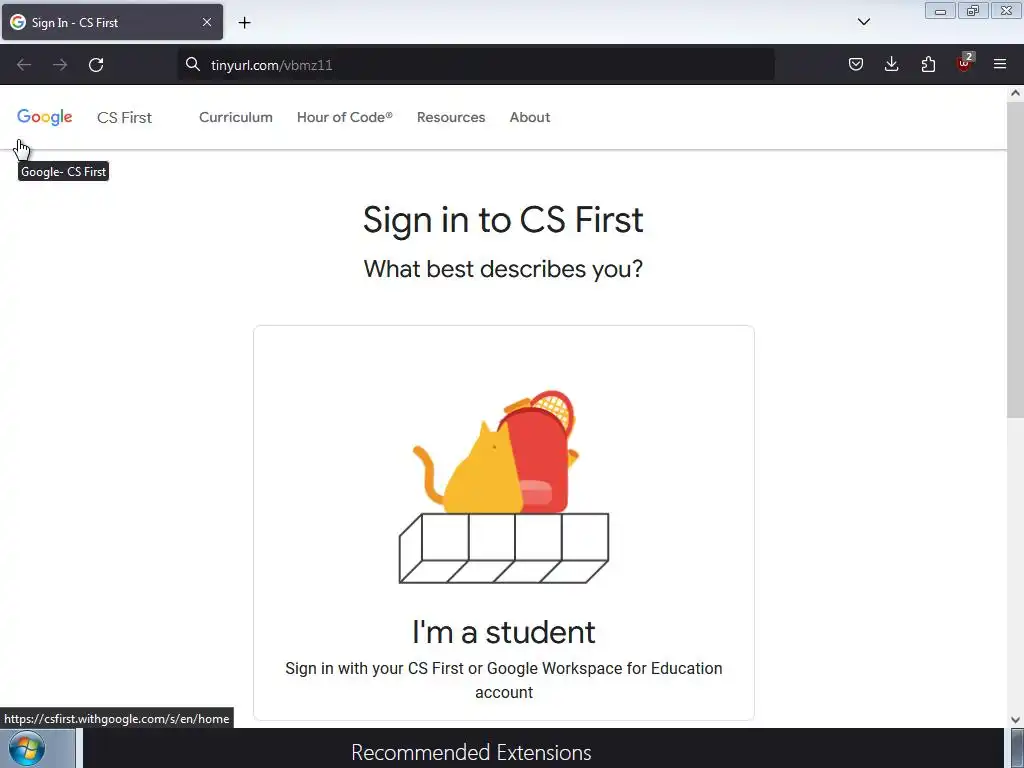Open the Hour of Code menu item
The image size is (1024, 768).
344,118
